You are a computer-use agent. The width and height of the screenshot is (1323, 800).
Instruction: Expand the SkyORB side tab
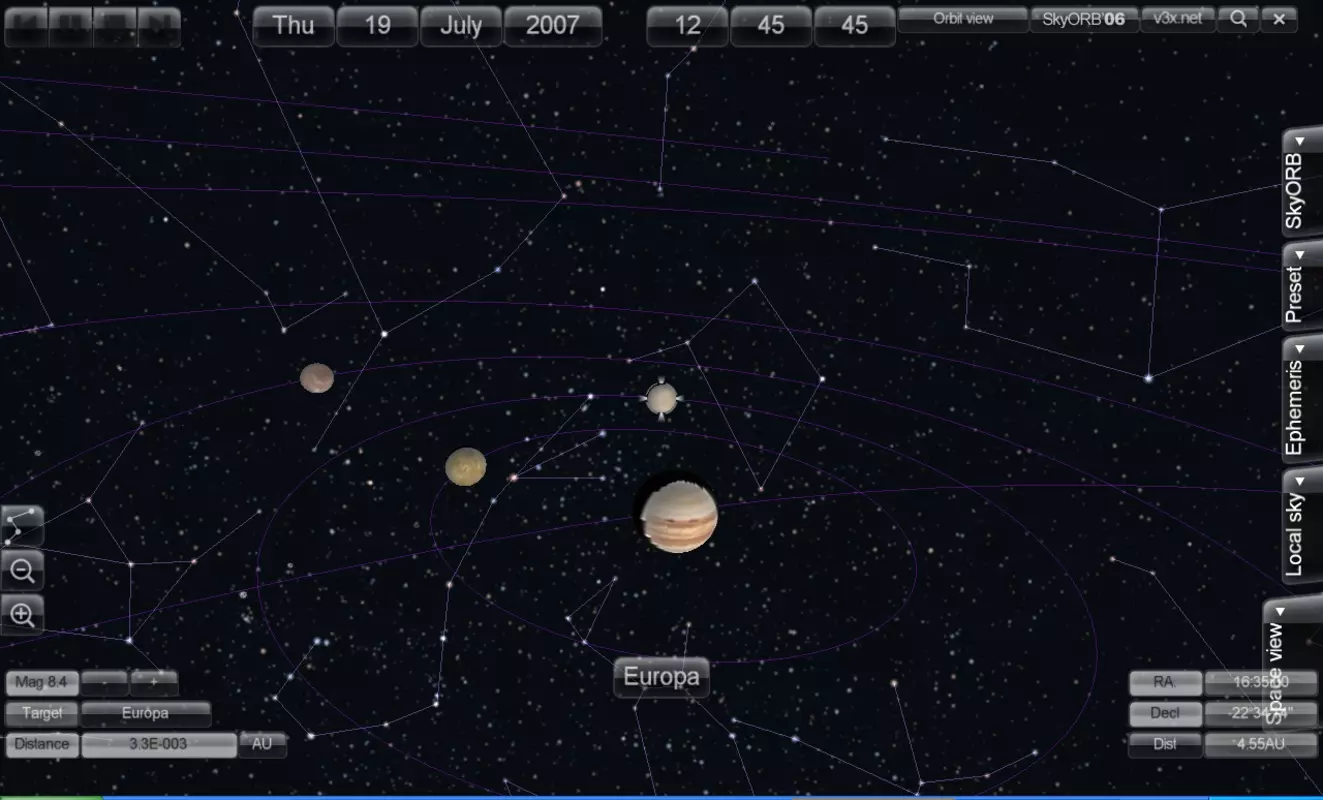point(1302,182)
